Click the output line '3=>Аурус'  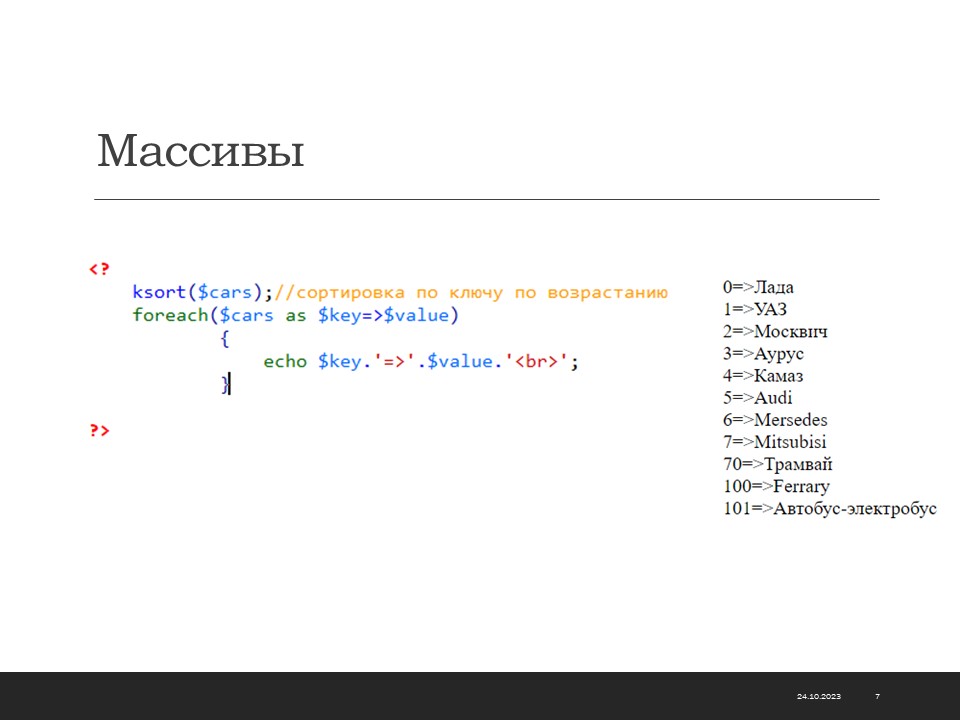(763, 353)
